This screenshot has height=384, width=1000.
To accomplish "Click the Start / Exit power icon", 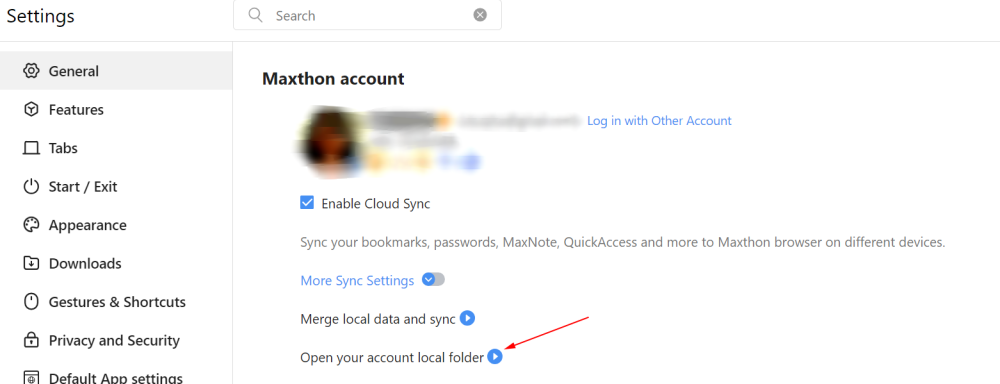I will point(31,186).
